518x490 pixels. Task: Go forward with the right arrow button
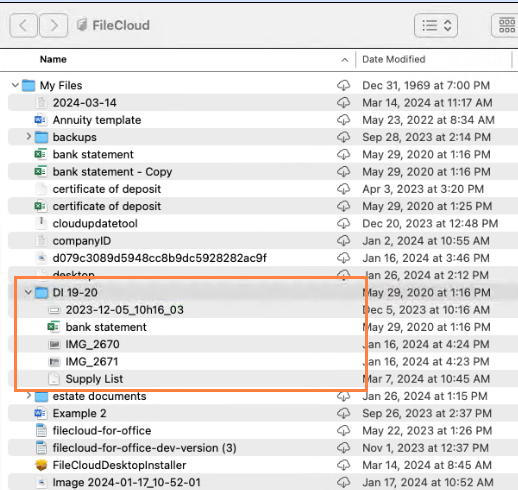point(54,25)
